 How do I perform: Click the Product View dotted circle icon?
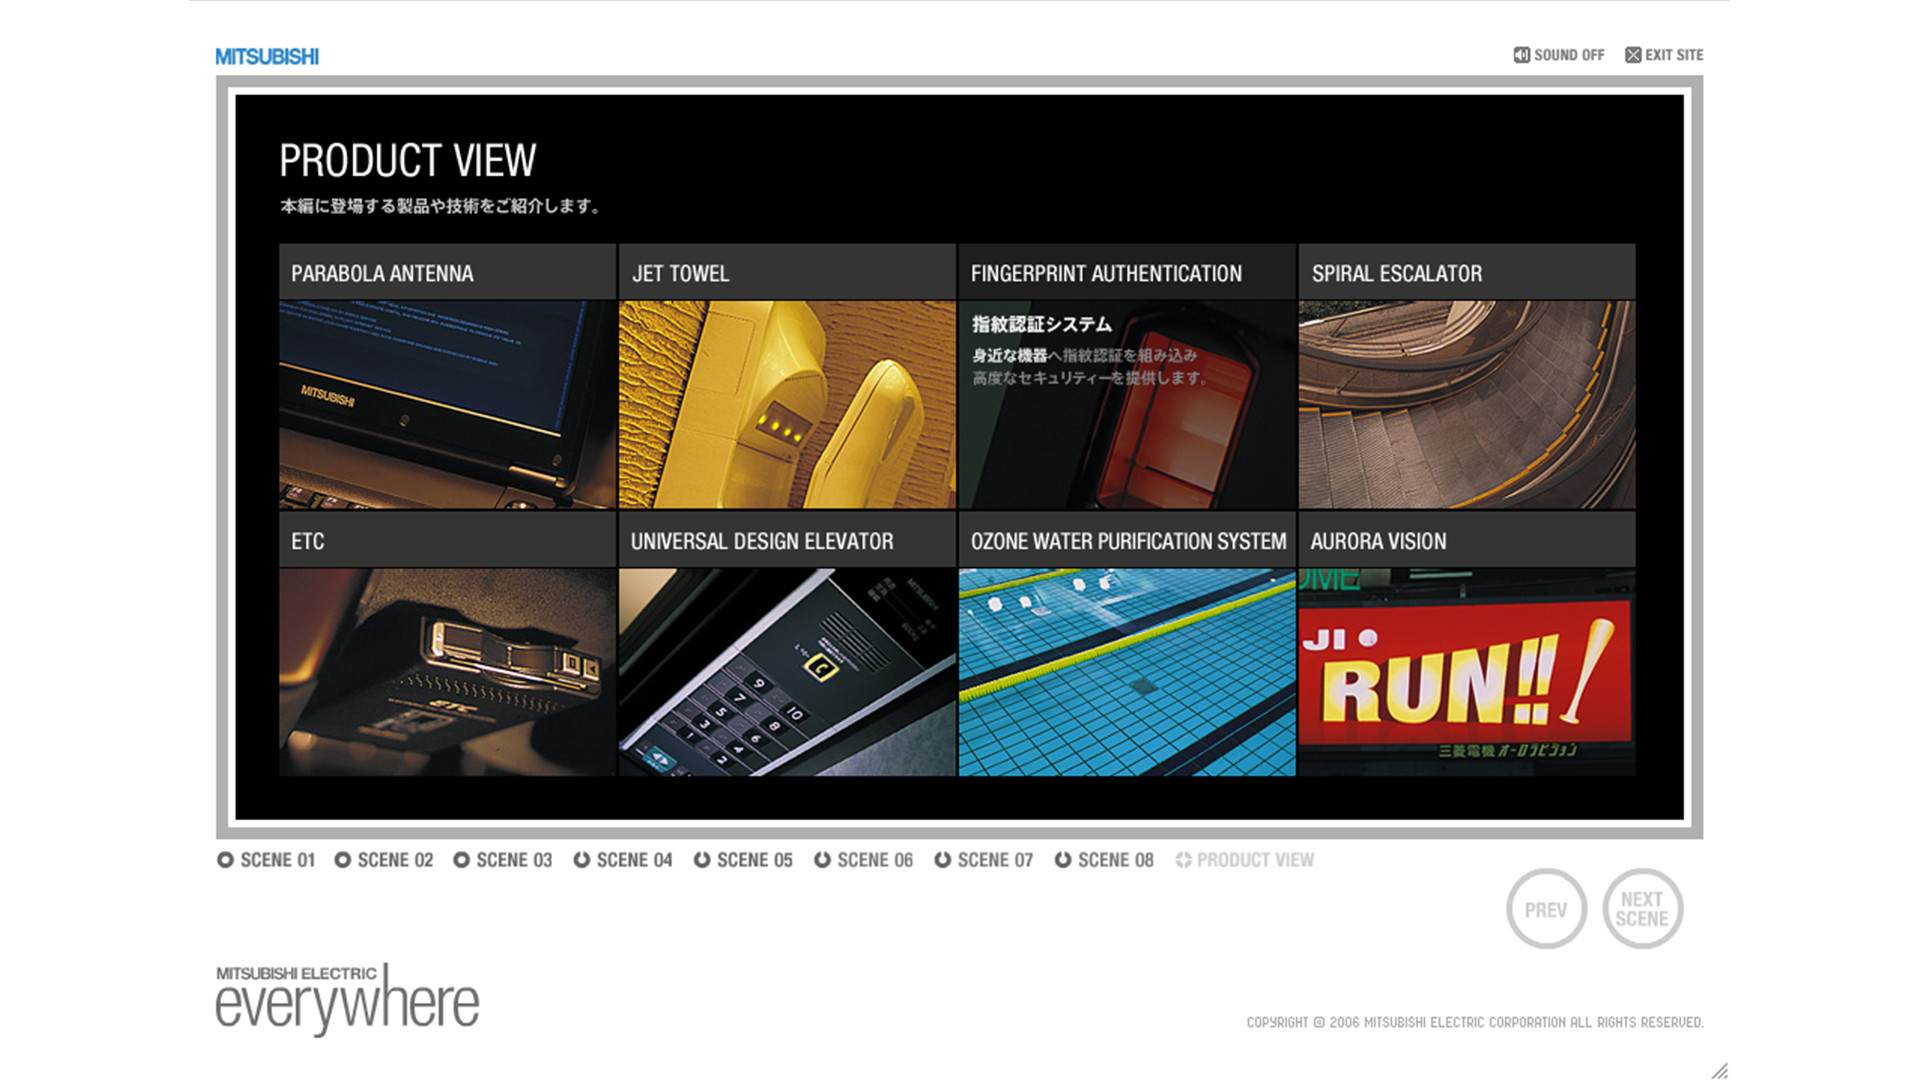pos(1183,860)
